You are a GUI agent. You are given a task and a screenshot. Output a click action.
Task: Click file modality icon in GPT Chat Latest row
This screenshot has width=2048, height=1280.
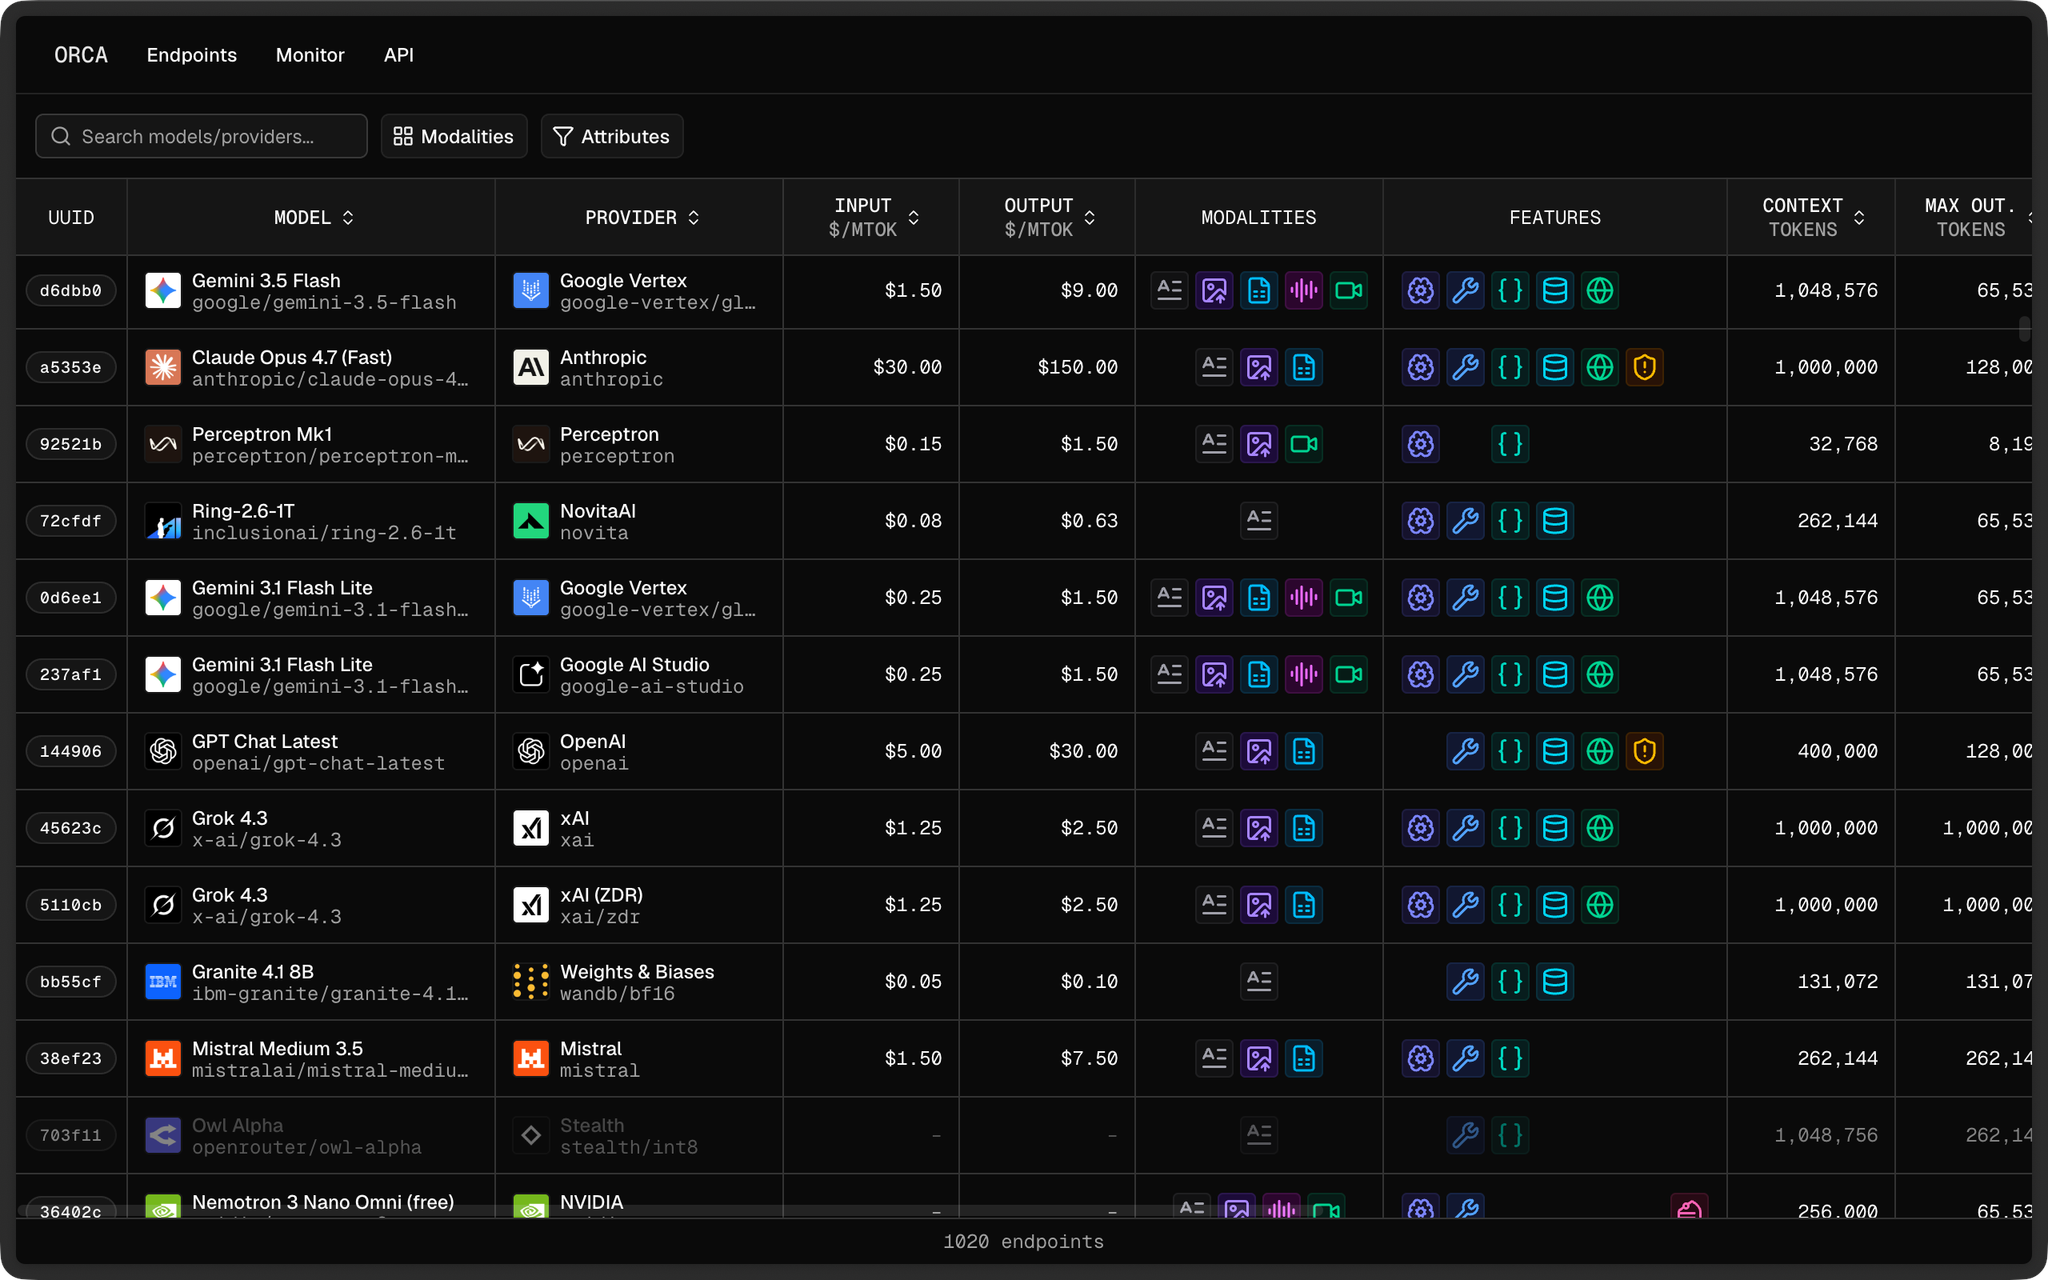(1304, 751)
